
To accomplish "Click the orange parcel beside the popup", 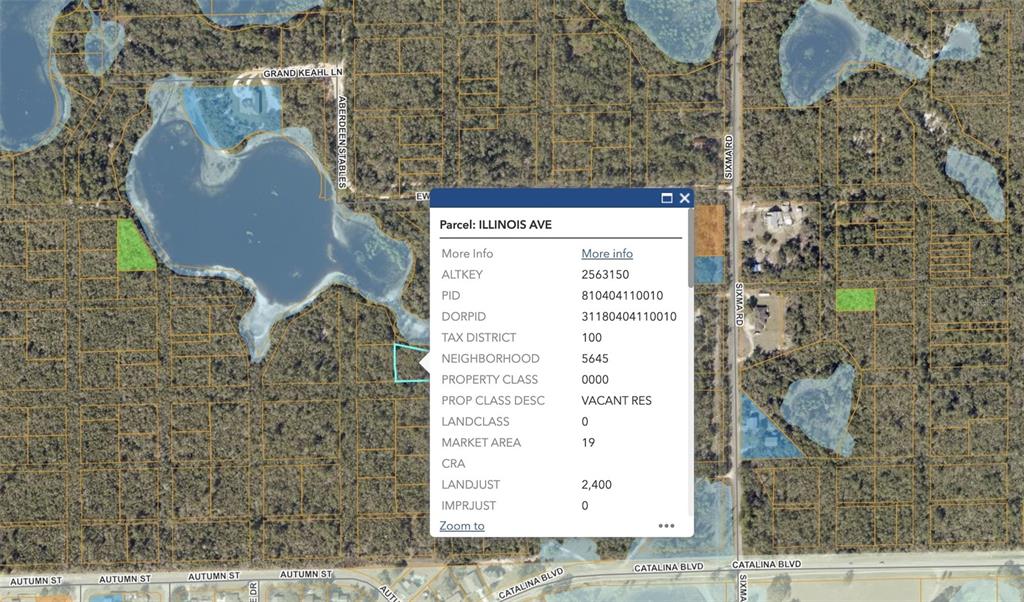I will [709, 230].
